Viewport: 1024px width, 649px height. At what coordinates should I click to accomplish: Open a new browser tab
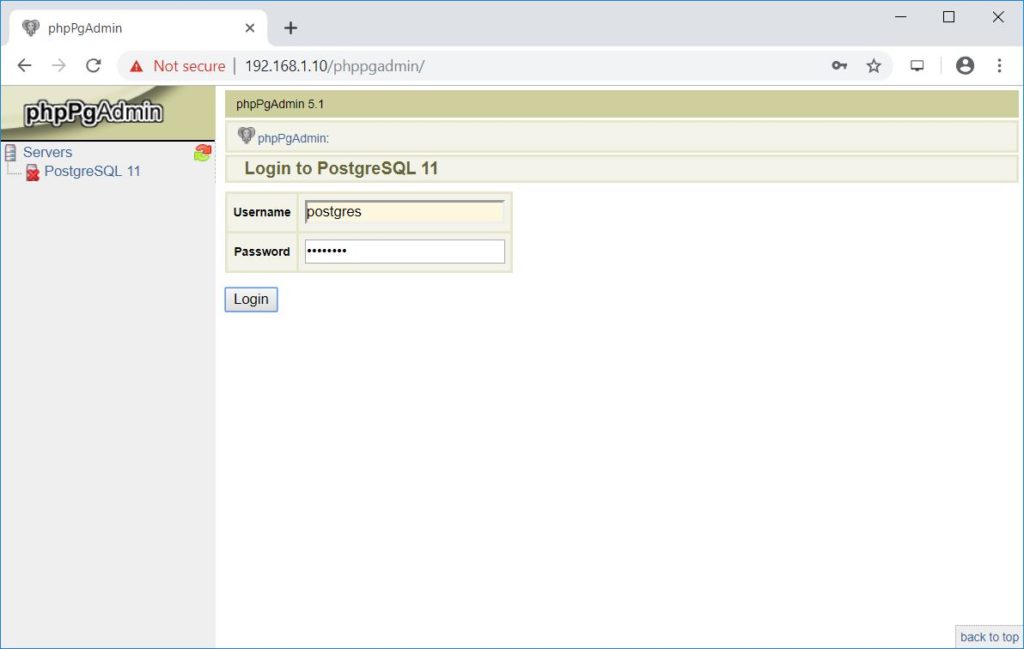(x=291, y=28)
